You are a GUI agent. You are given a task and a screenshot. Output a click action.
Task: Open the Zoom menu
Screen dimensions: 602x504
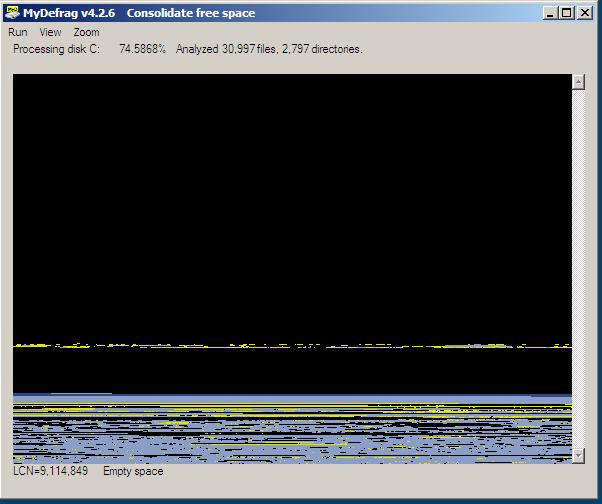[x=86, y=32]
